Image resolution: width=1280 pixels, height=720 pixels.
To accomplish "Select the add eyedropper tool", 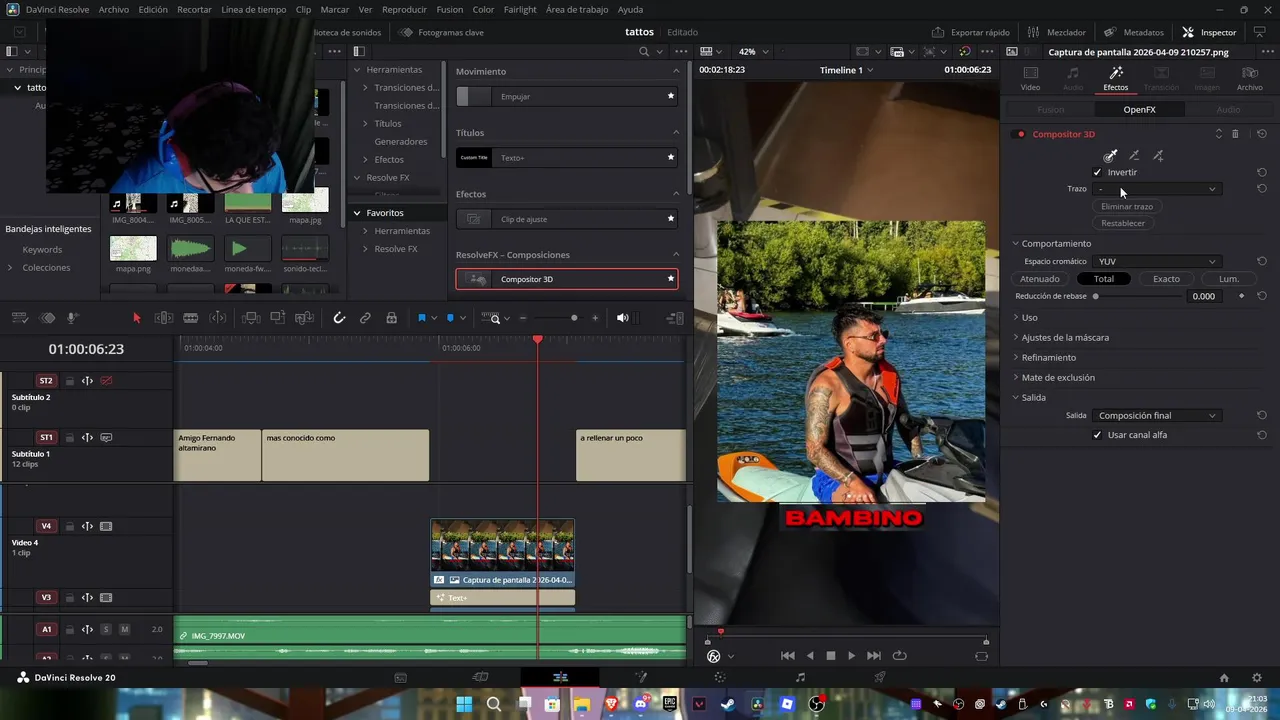I will 1158,156.
